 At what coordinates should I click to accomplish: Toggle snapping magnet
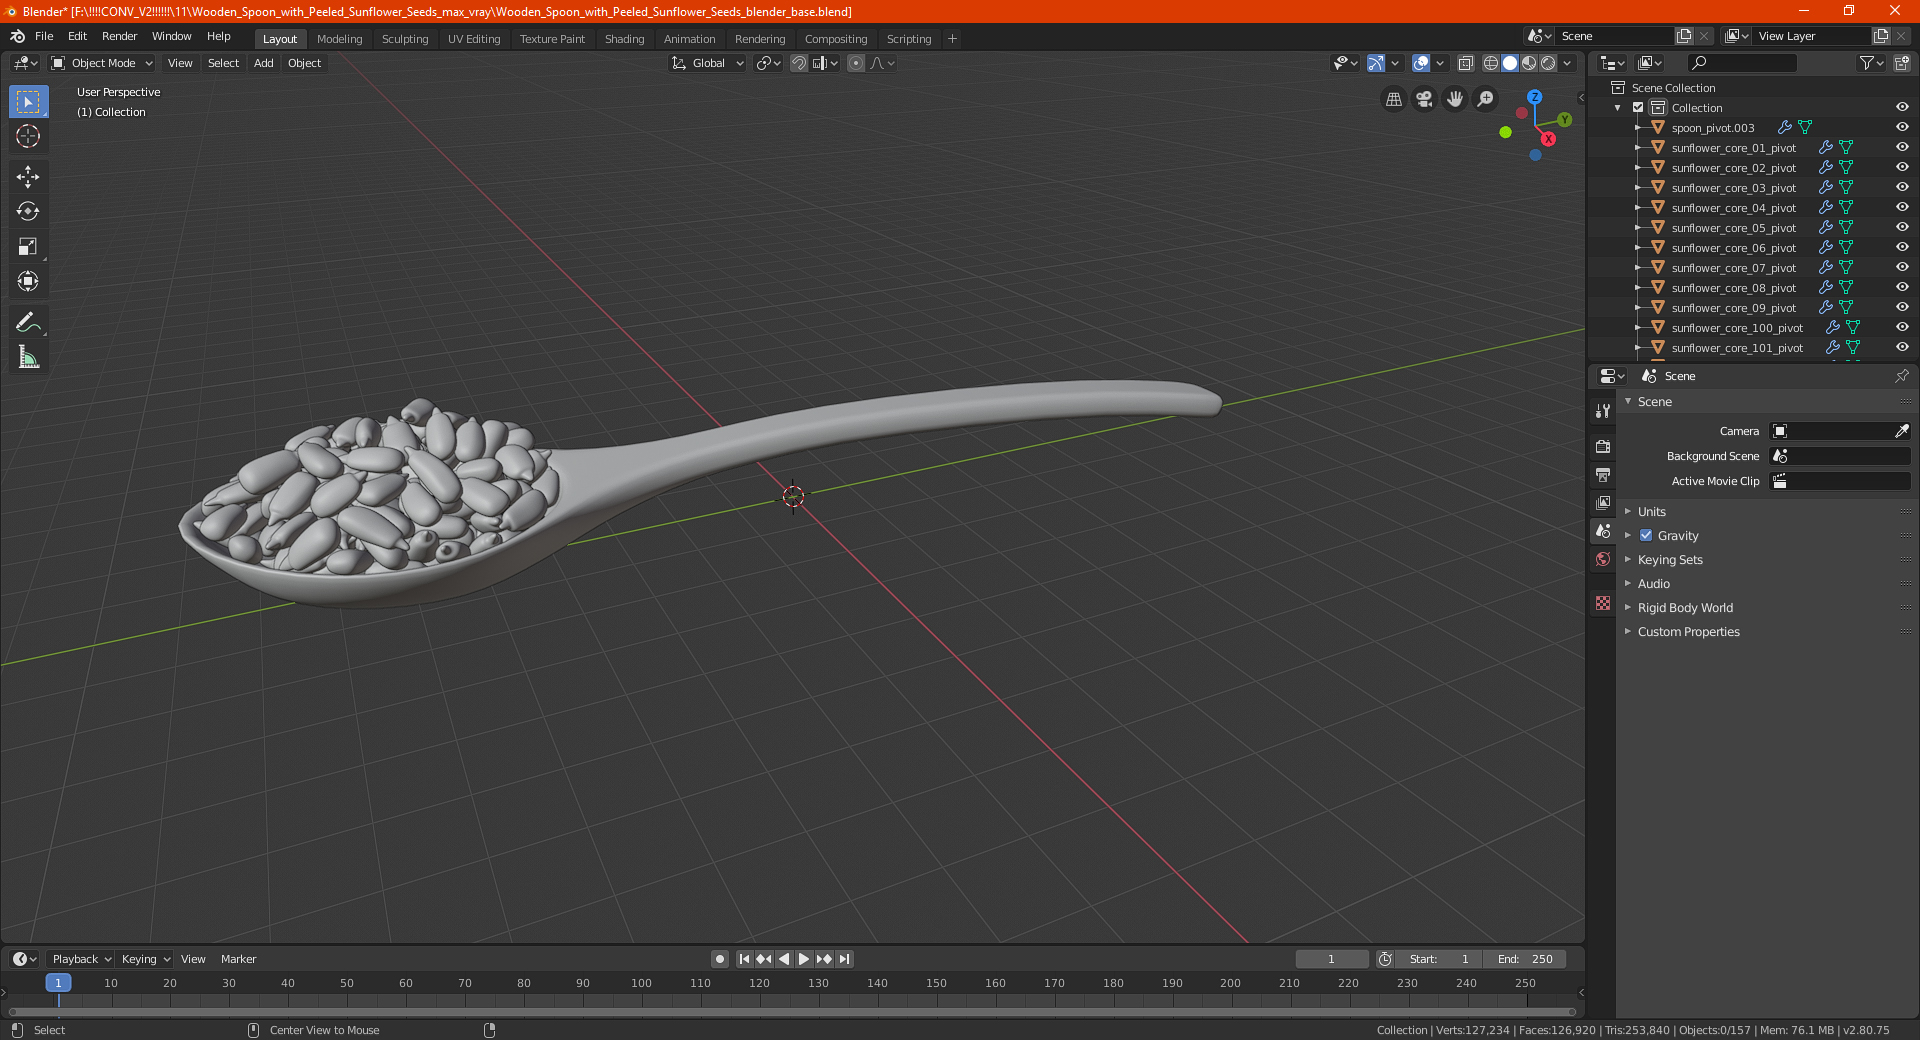(x=798, y=63)
